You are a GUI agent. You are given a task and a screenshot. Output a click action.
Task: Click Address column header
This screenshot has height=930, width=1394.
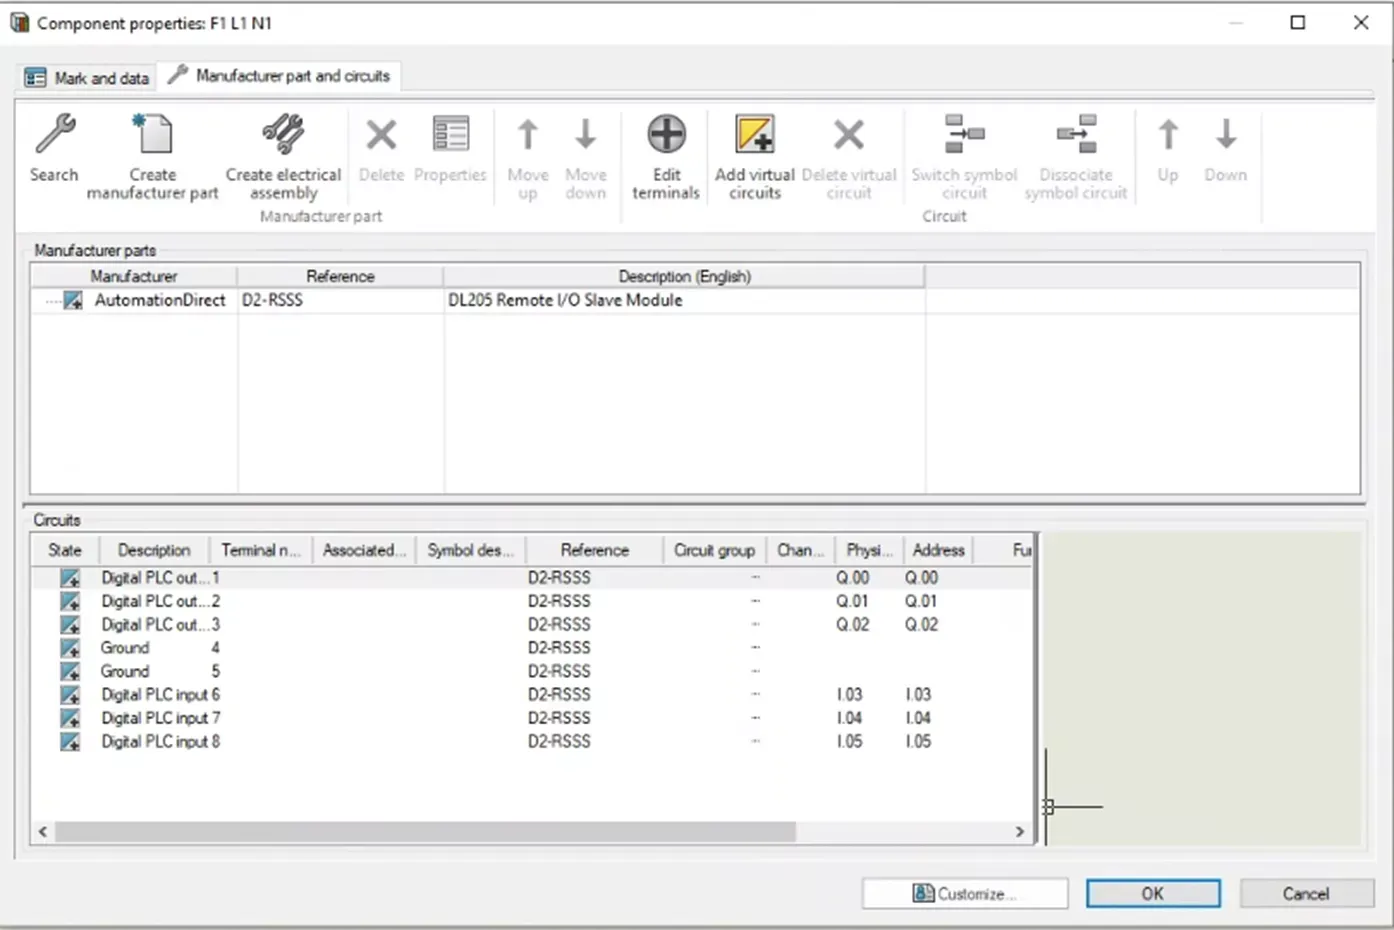click(938, 550)
